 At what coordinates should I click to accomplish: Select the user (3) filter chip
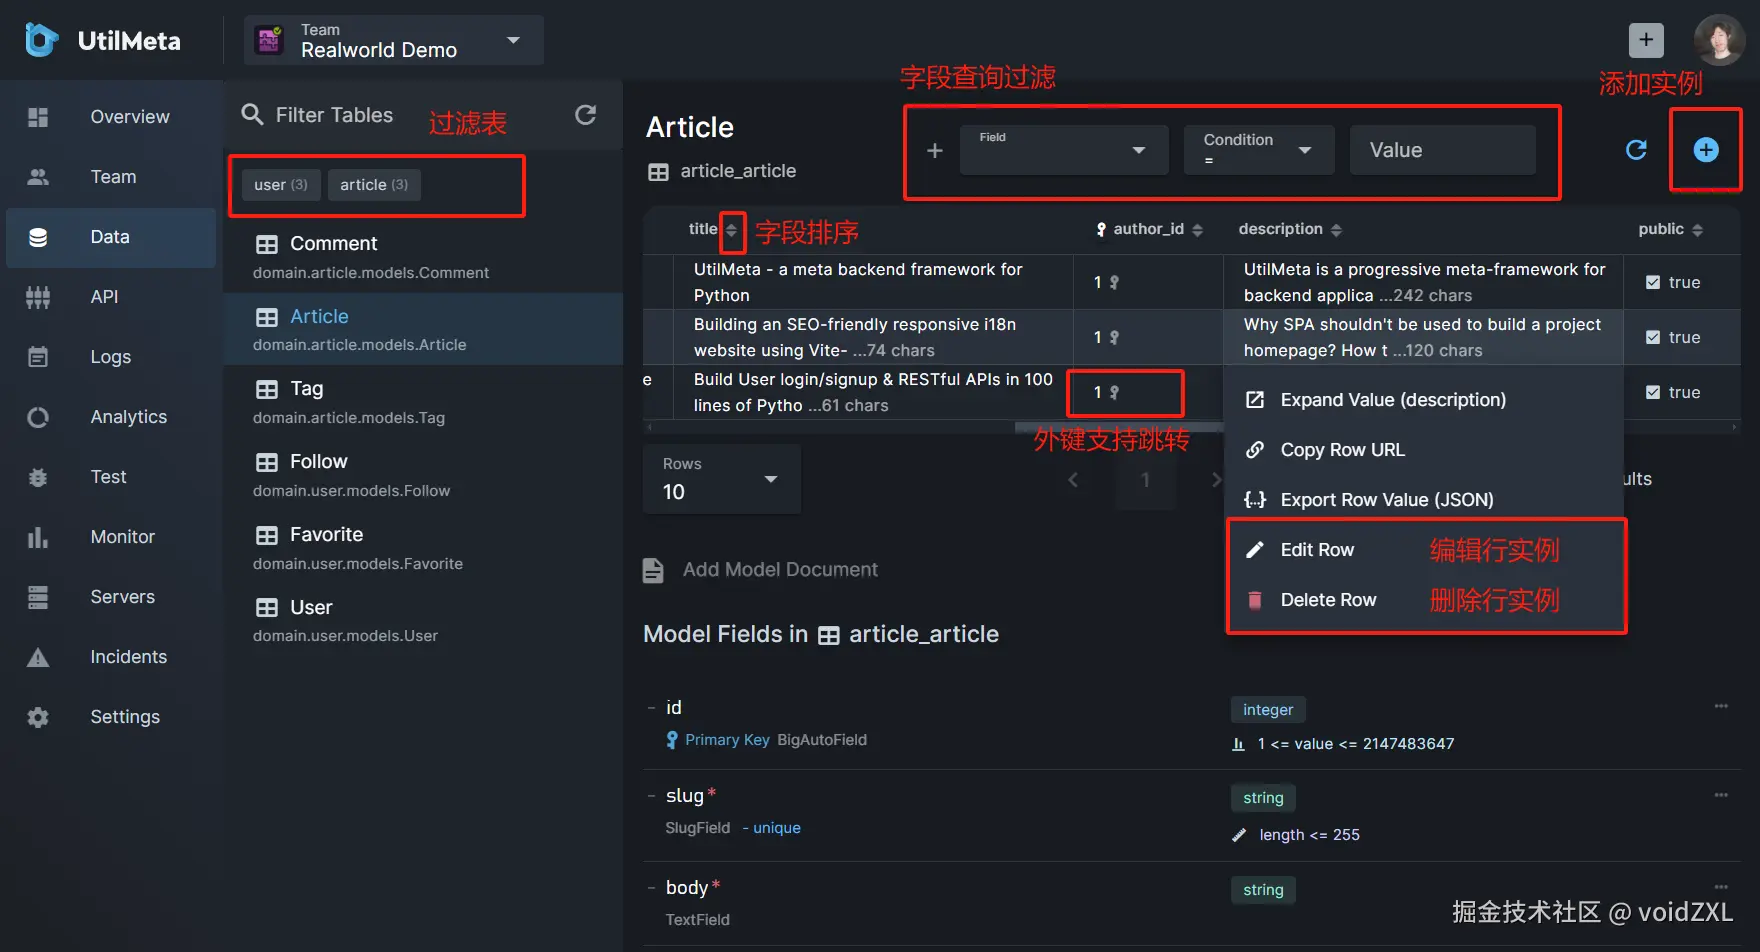click(281, 185)
